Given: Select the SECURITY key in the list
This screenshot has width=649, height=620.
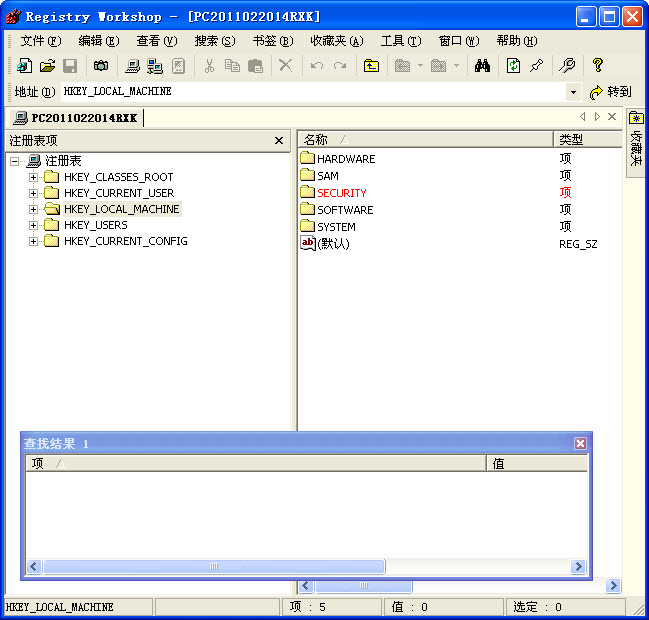Looking at the screenshot, I should (341, 193).
